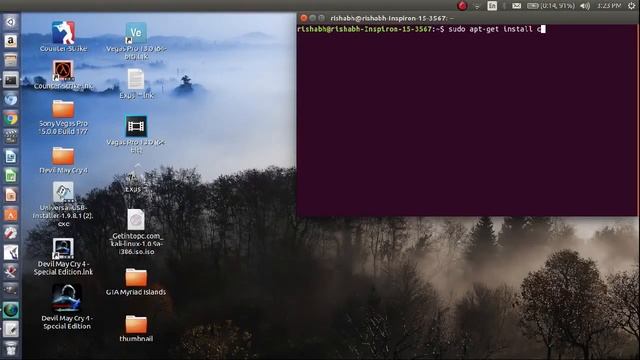
Task: Open Ubuntu Software Center from launcher
Action: pos(11,214)
